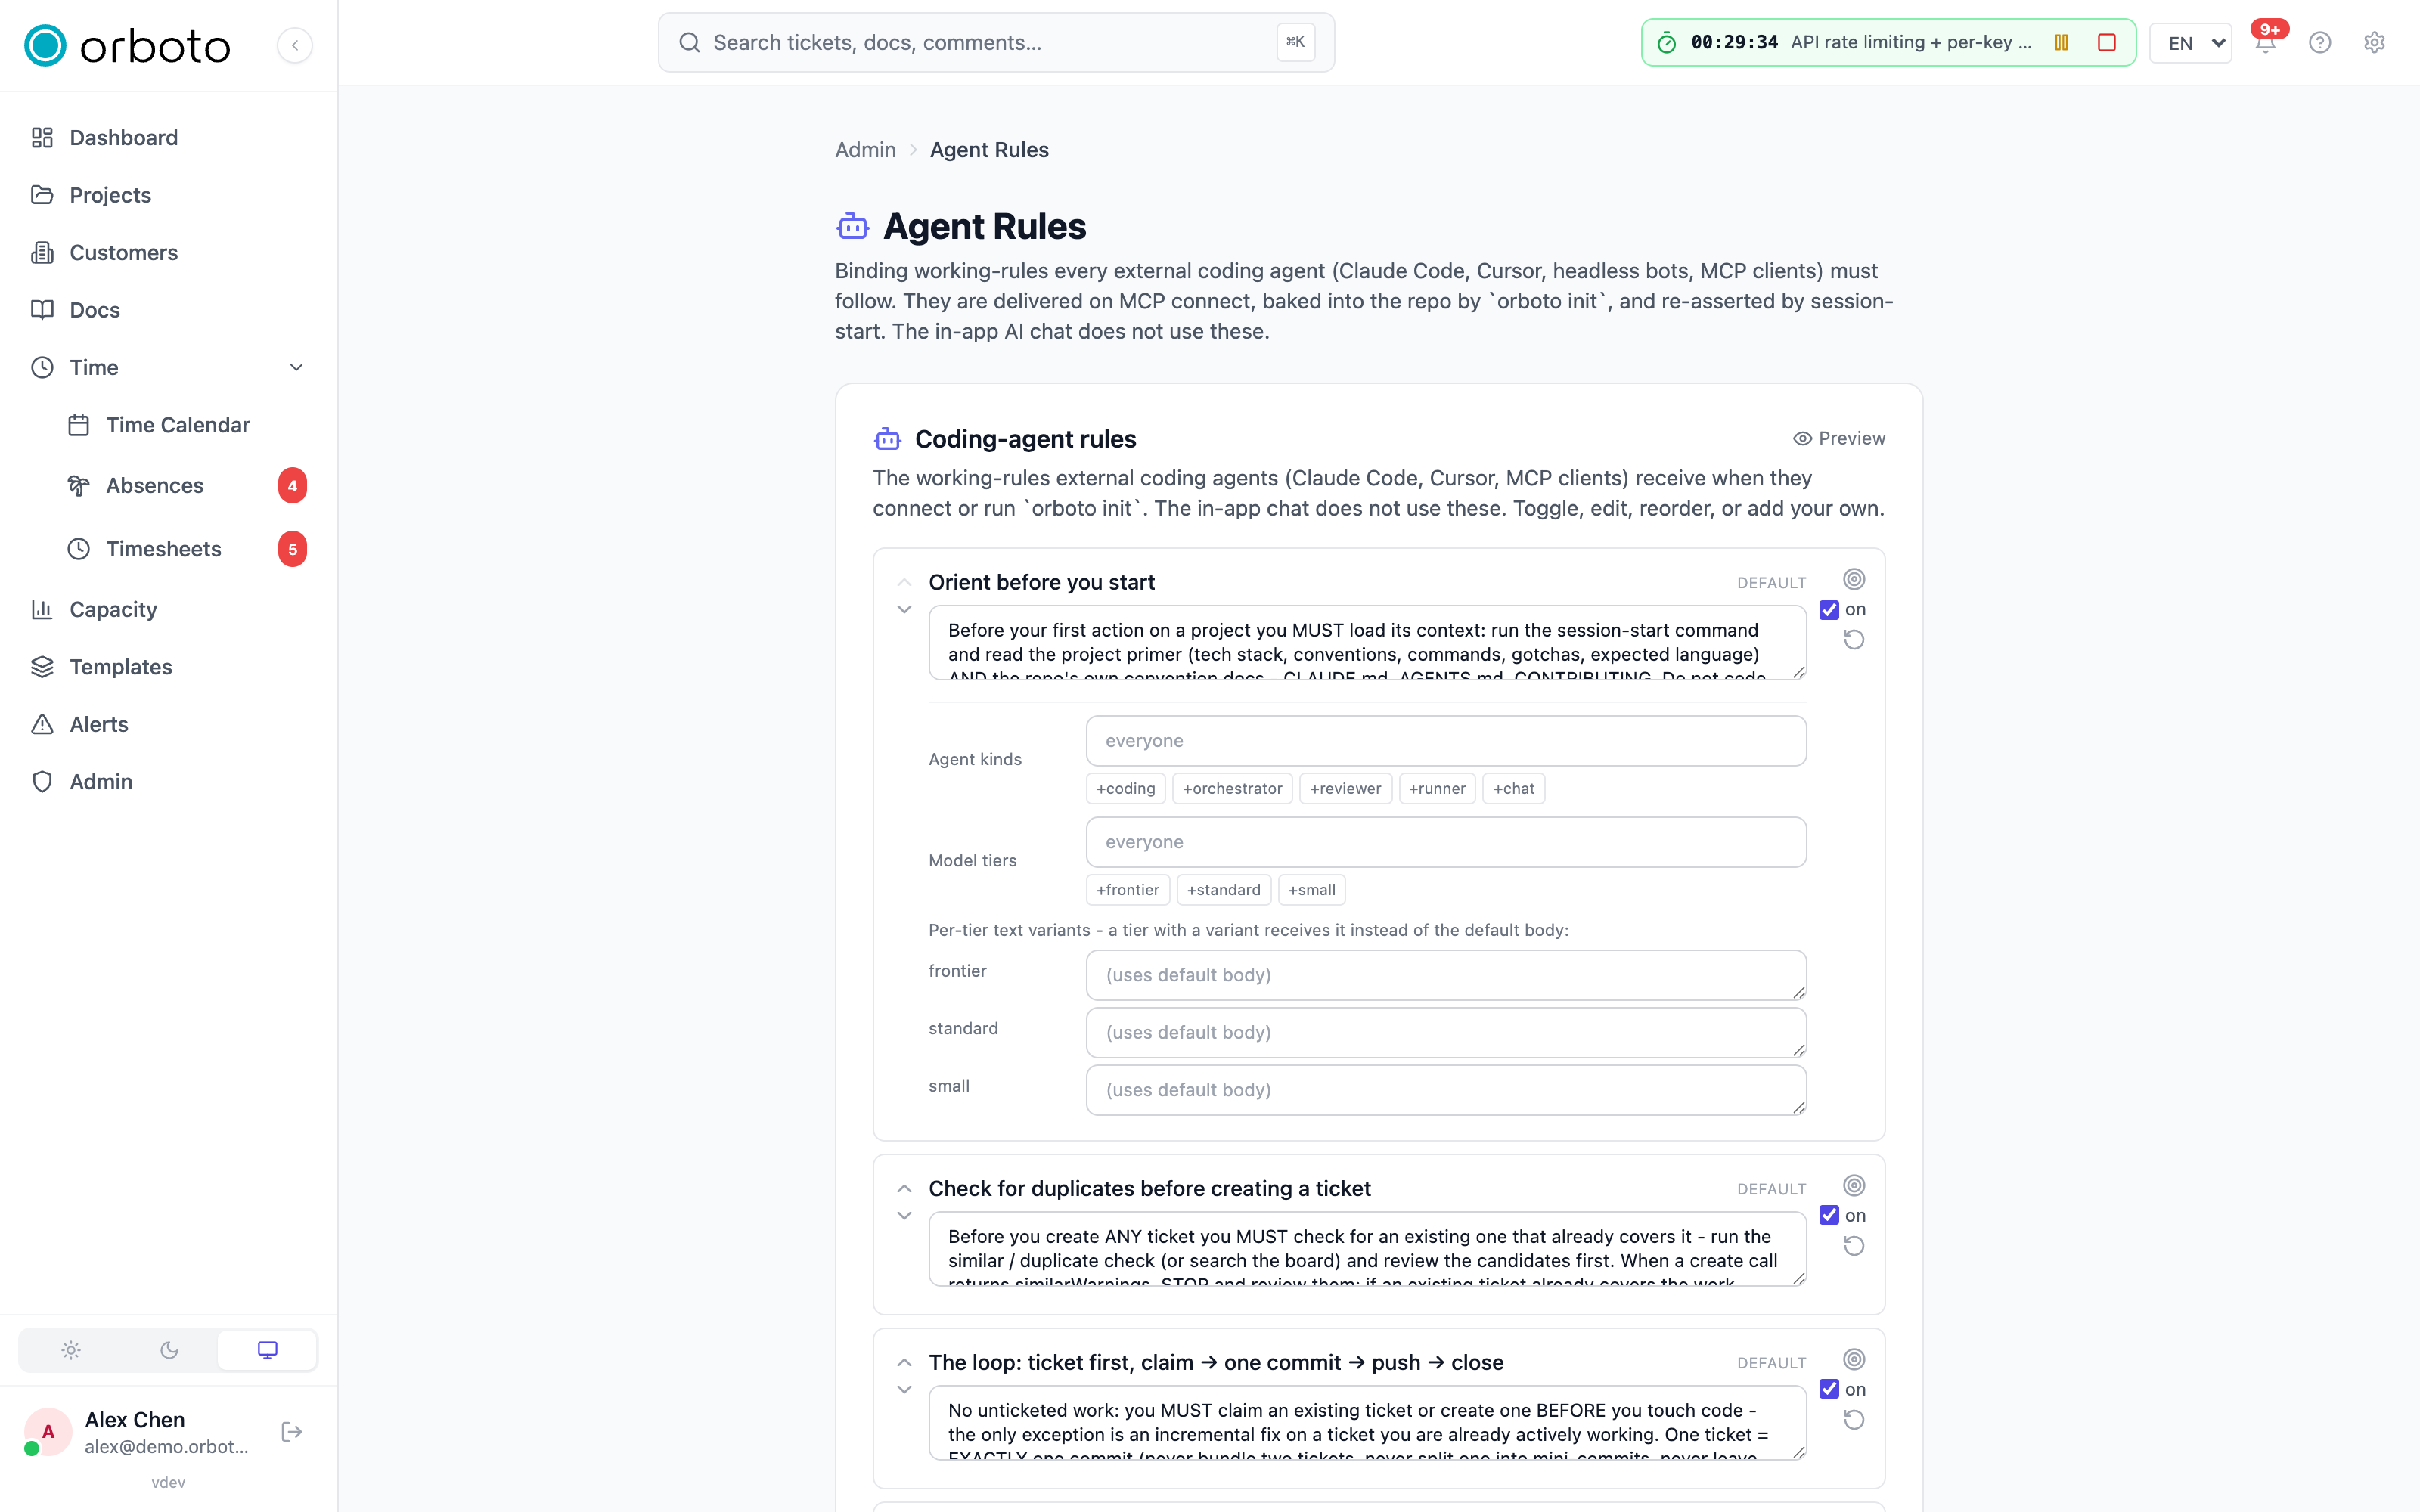Add the +orchestrator agent kind chip

1232,789
